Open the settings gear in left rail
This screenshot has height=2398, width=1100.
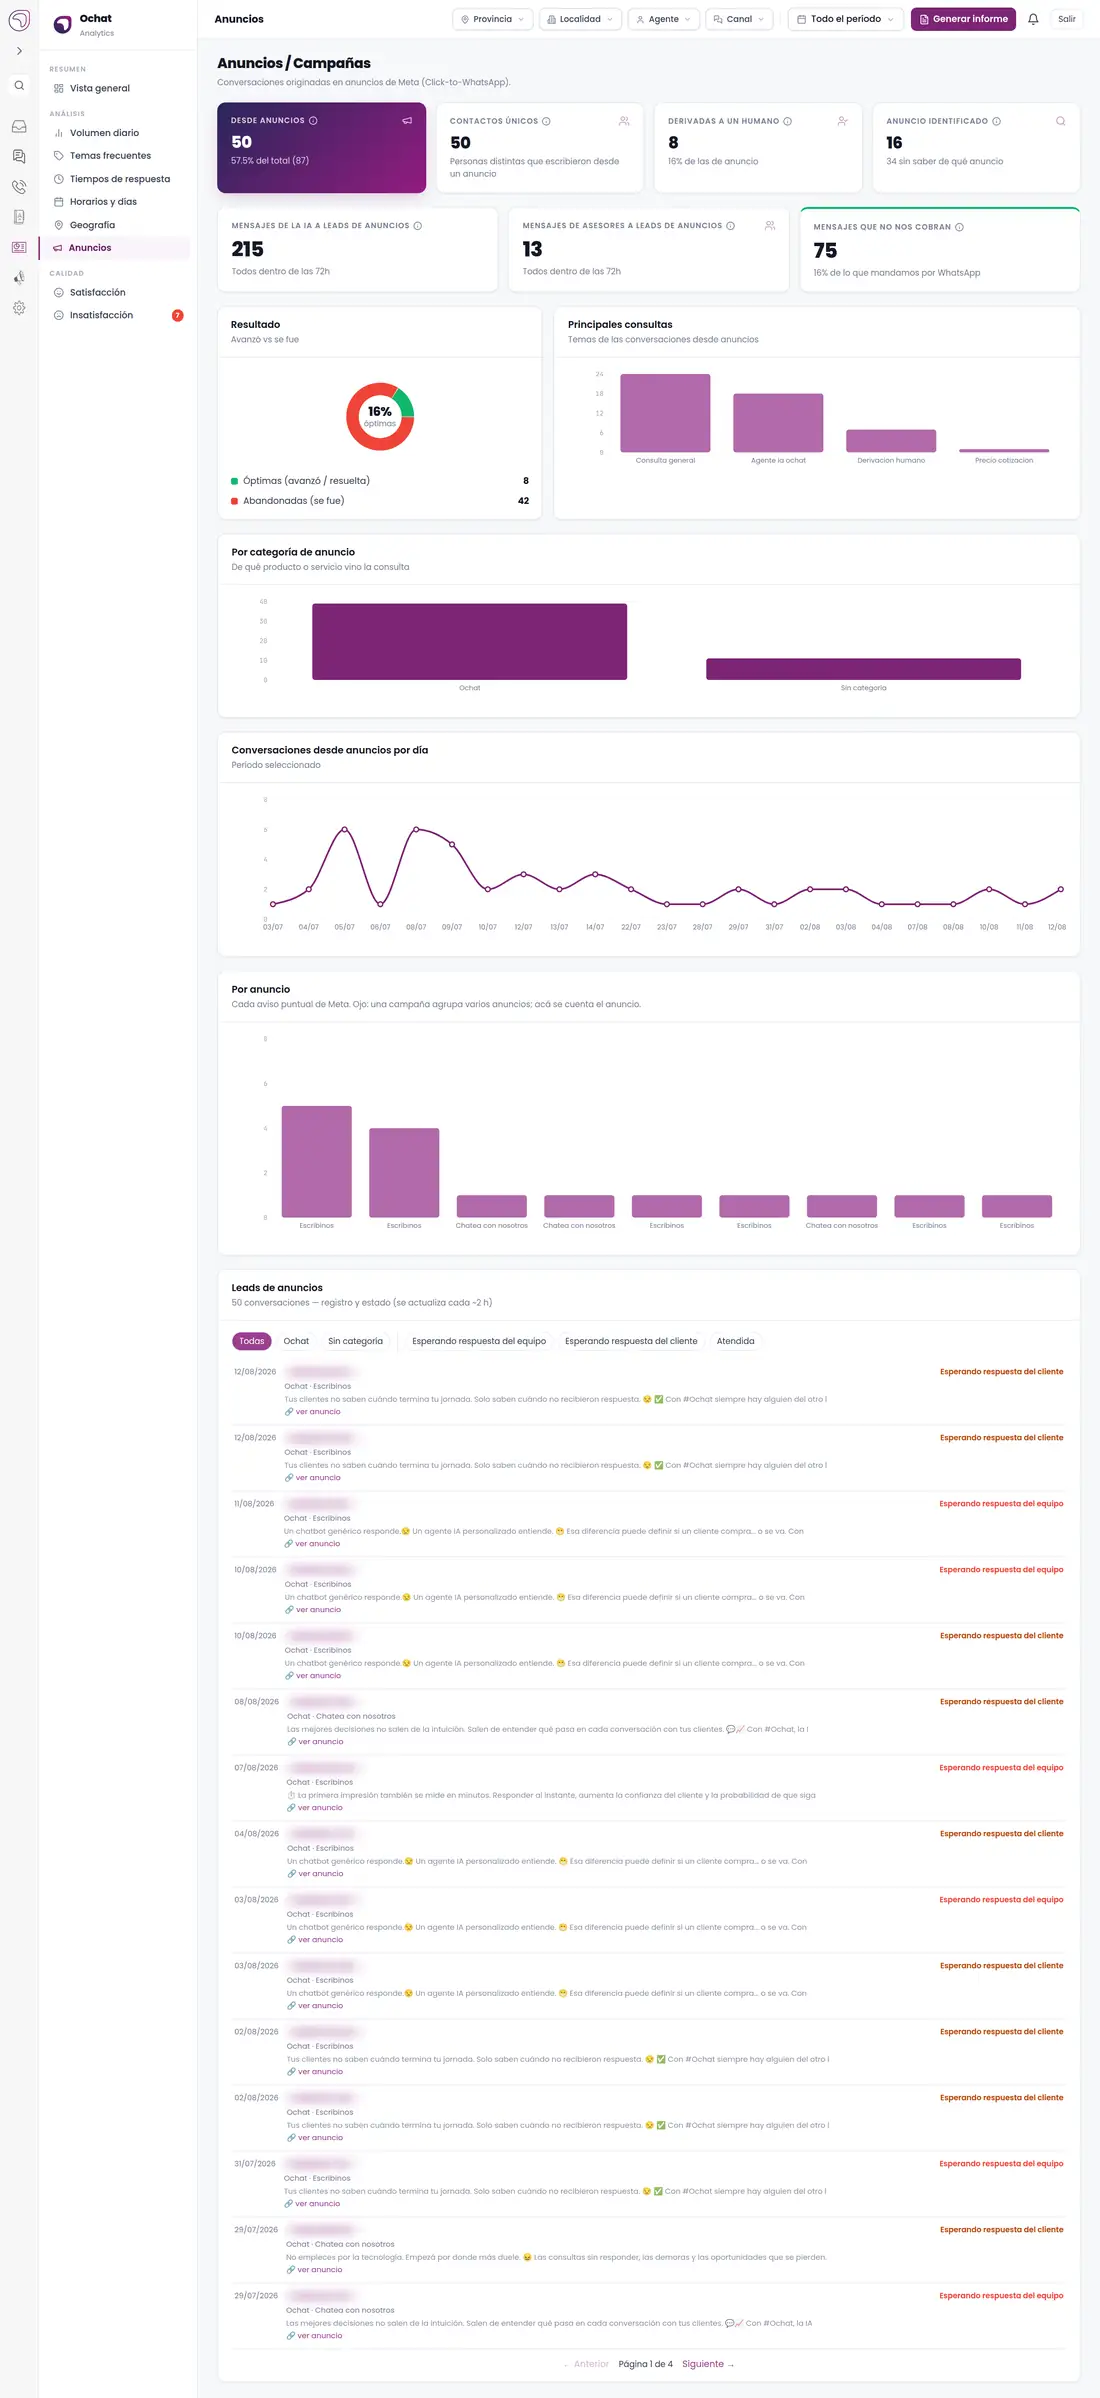coord(19,308)
